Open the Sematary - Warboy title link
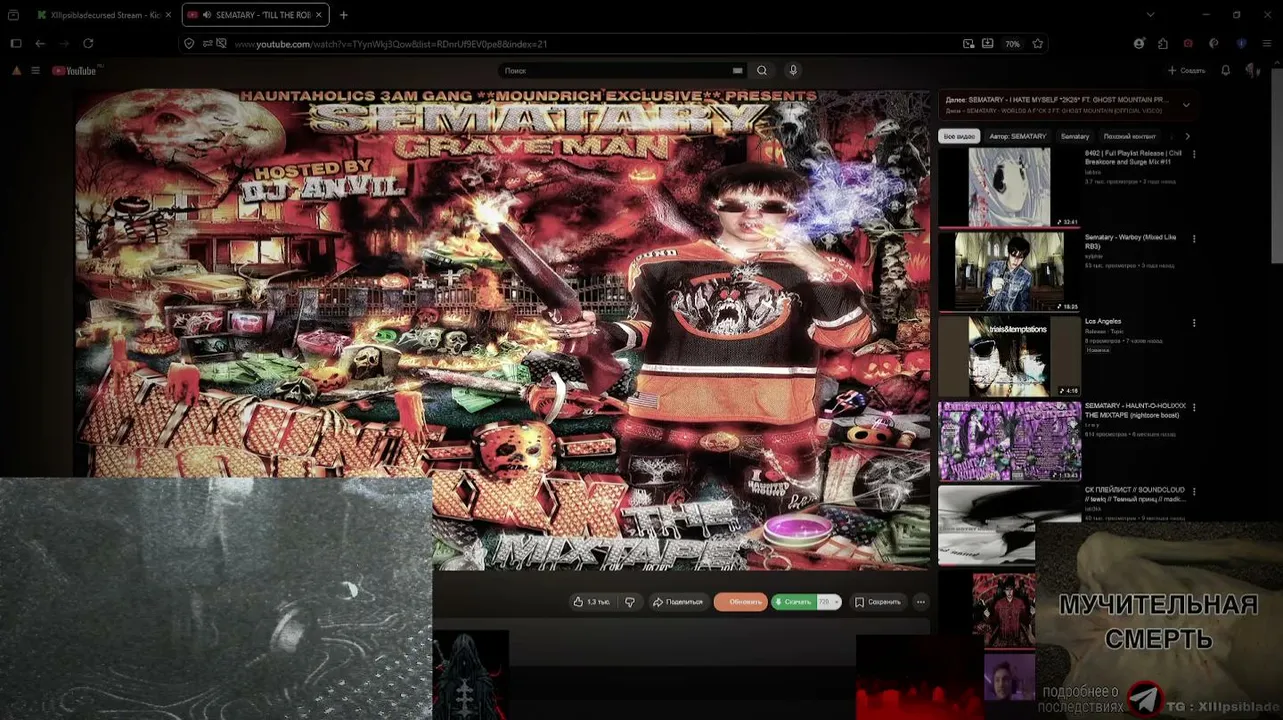1283x720 pixels. pyautogui.click(x=1130, y=241)
